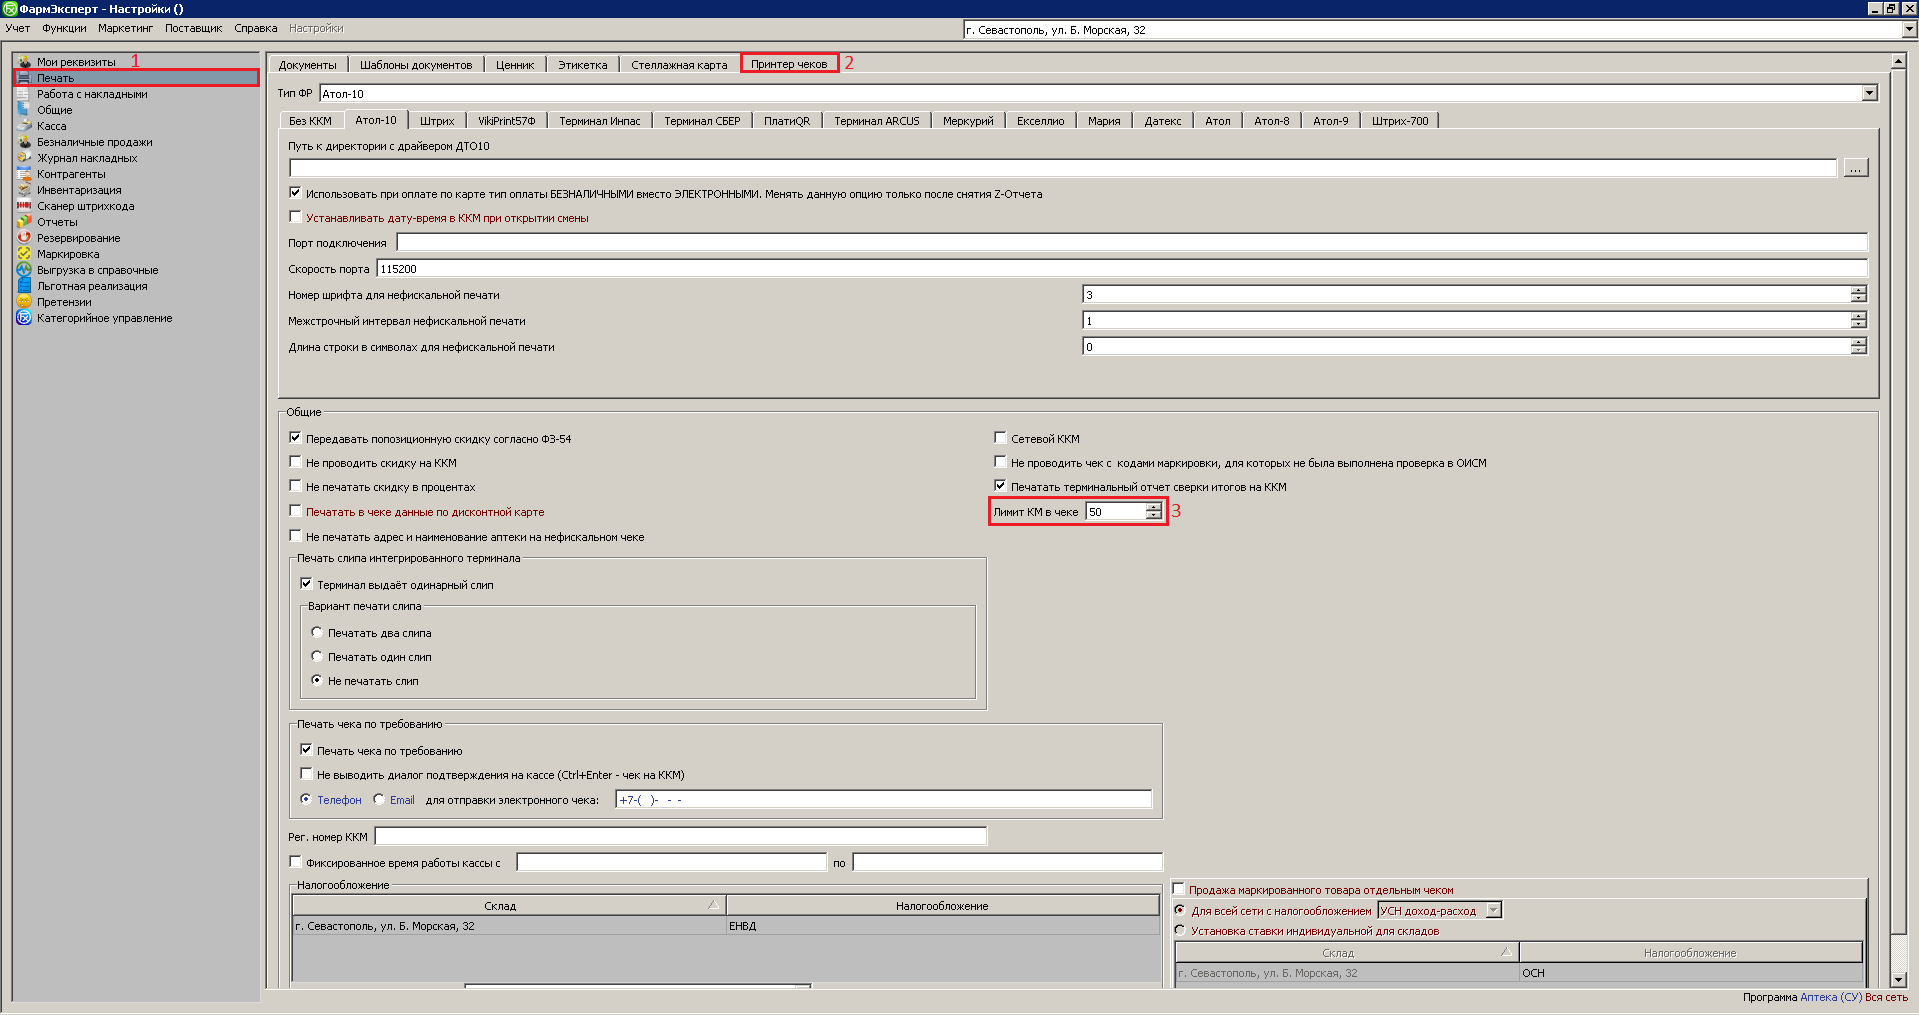The width and height of the screenshot is (1919, 1015).
Task: Open Отчеты via its sidebar icon
Action: point(24,222)
